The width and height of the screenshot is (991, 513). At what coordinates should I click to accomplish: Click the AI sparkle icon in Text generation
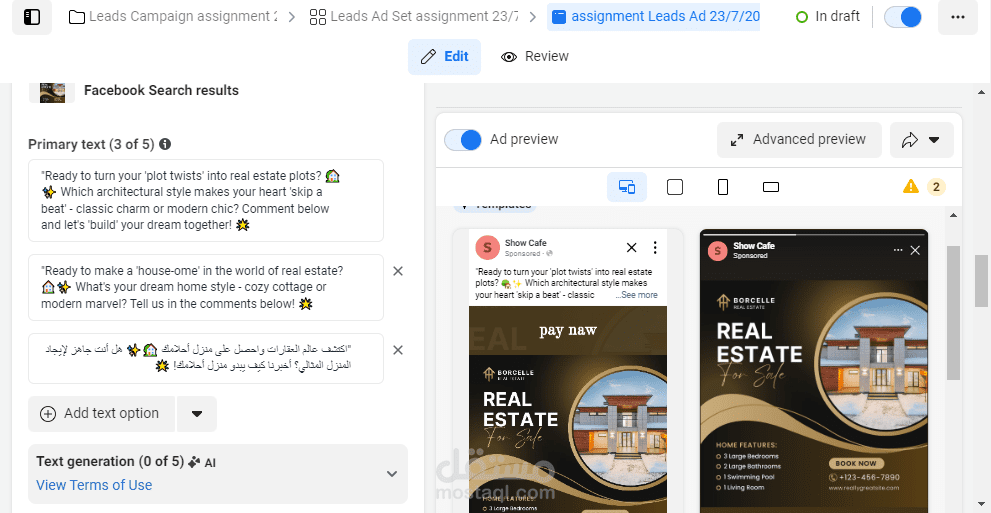click(194, 462)
